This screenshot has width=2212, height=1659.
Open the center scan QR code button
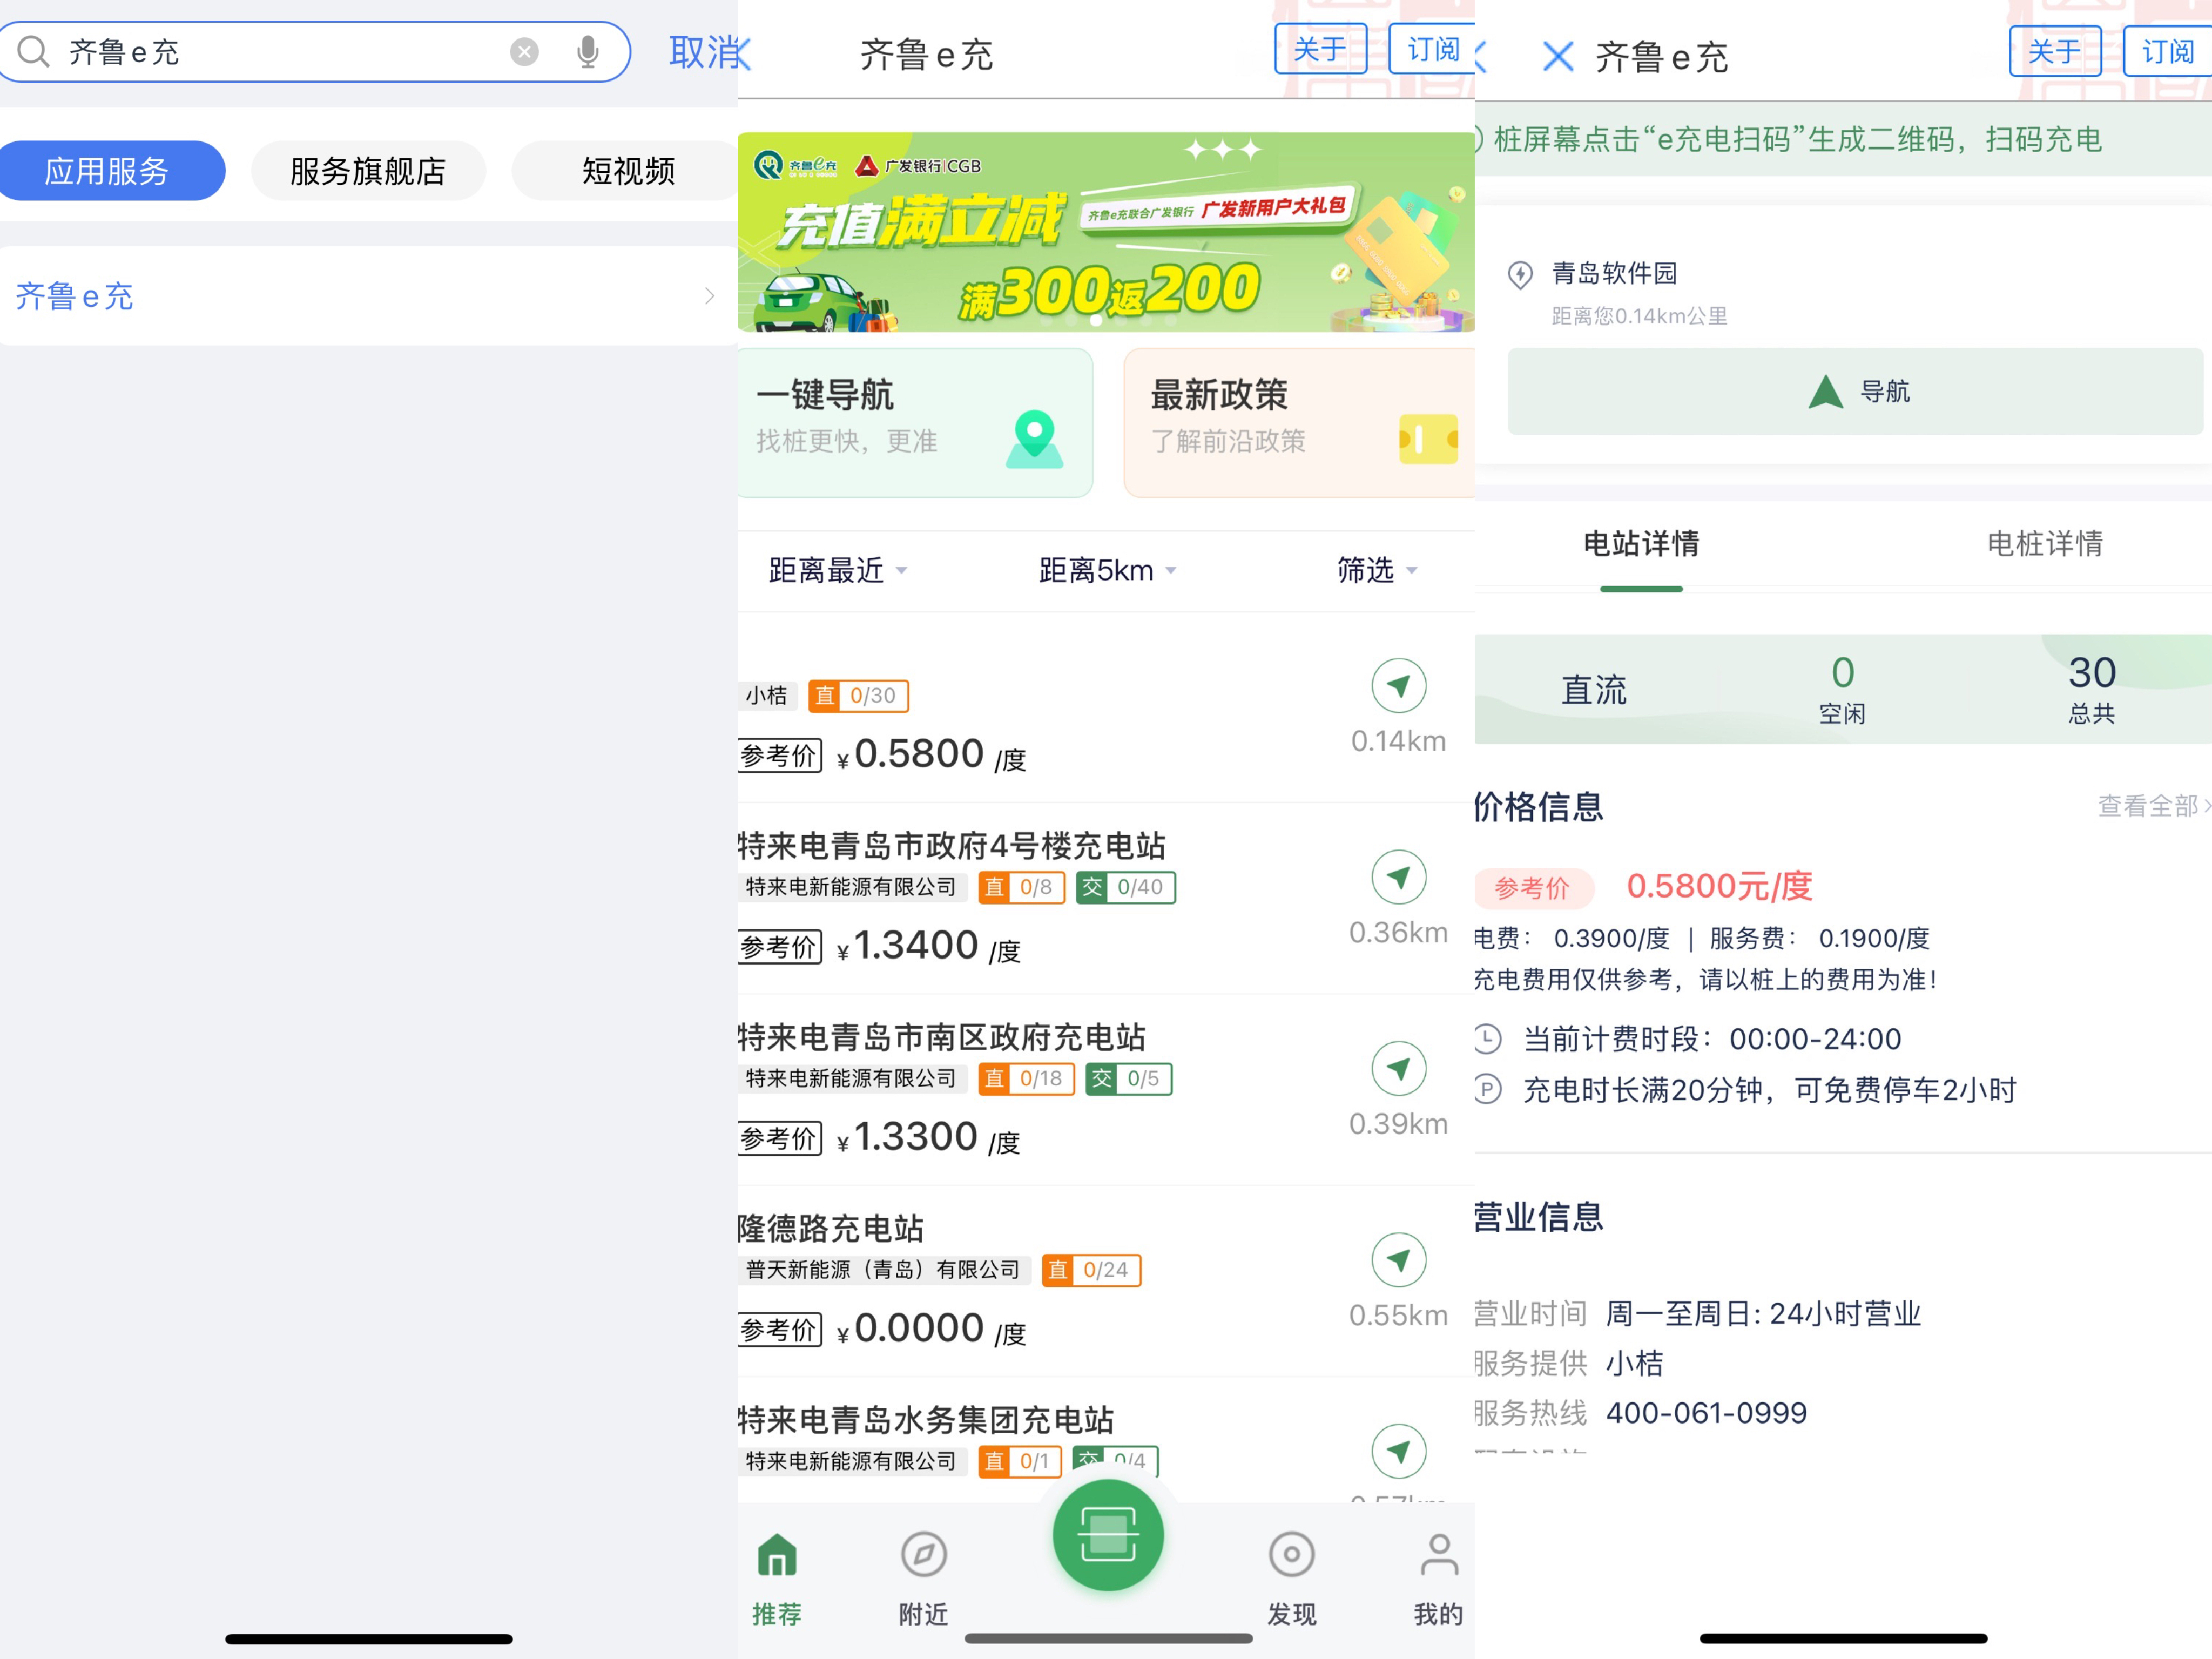(x=1108, y=1535)
